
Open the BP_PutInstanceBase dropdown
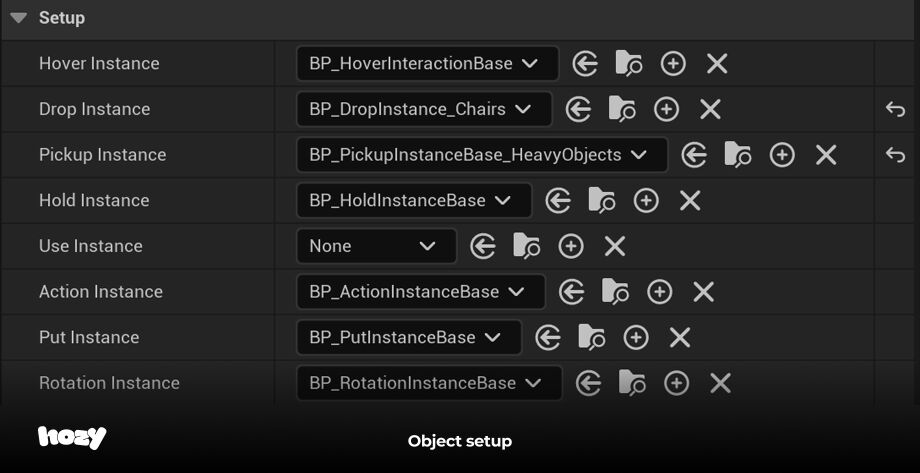tap(409, 337)
